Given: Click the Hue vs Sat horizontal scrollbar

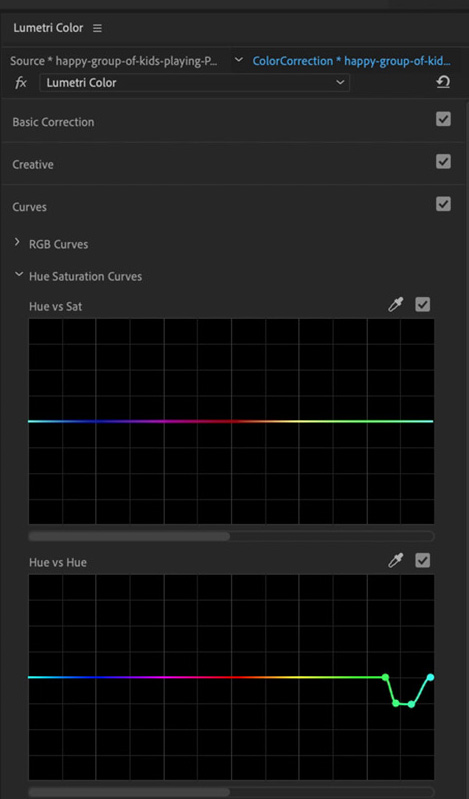Looking at the screenshot, I should [231, 536].
